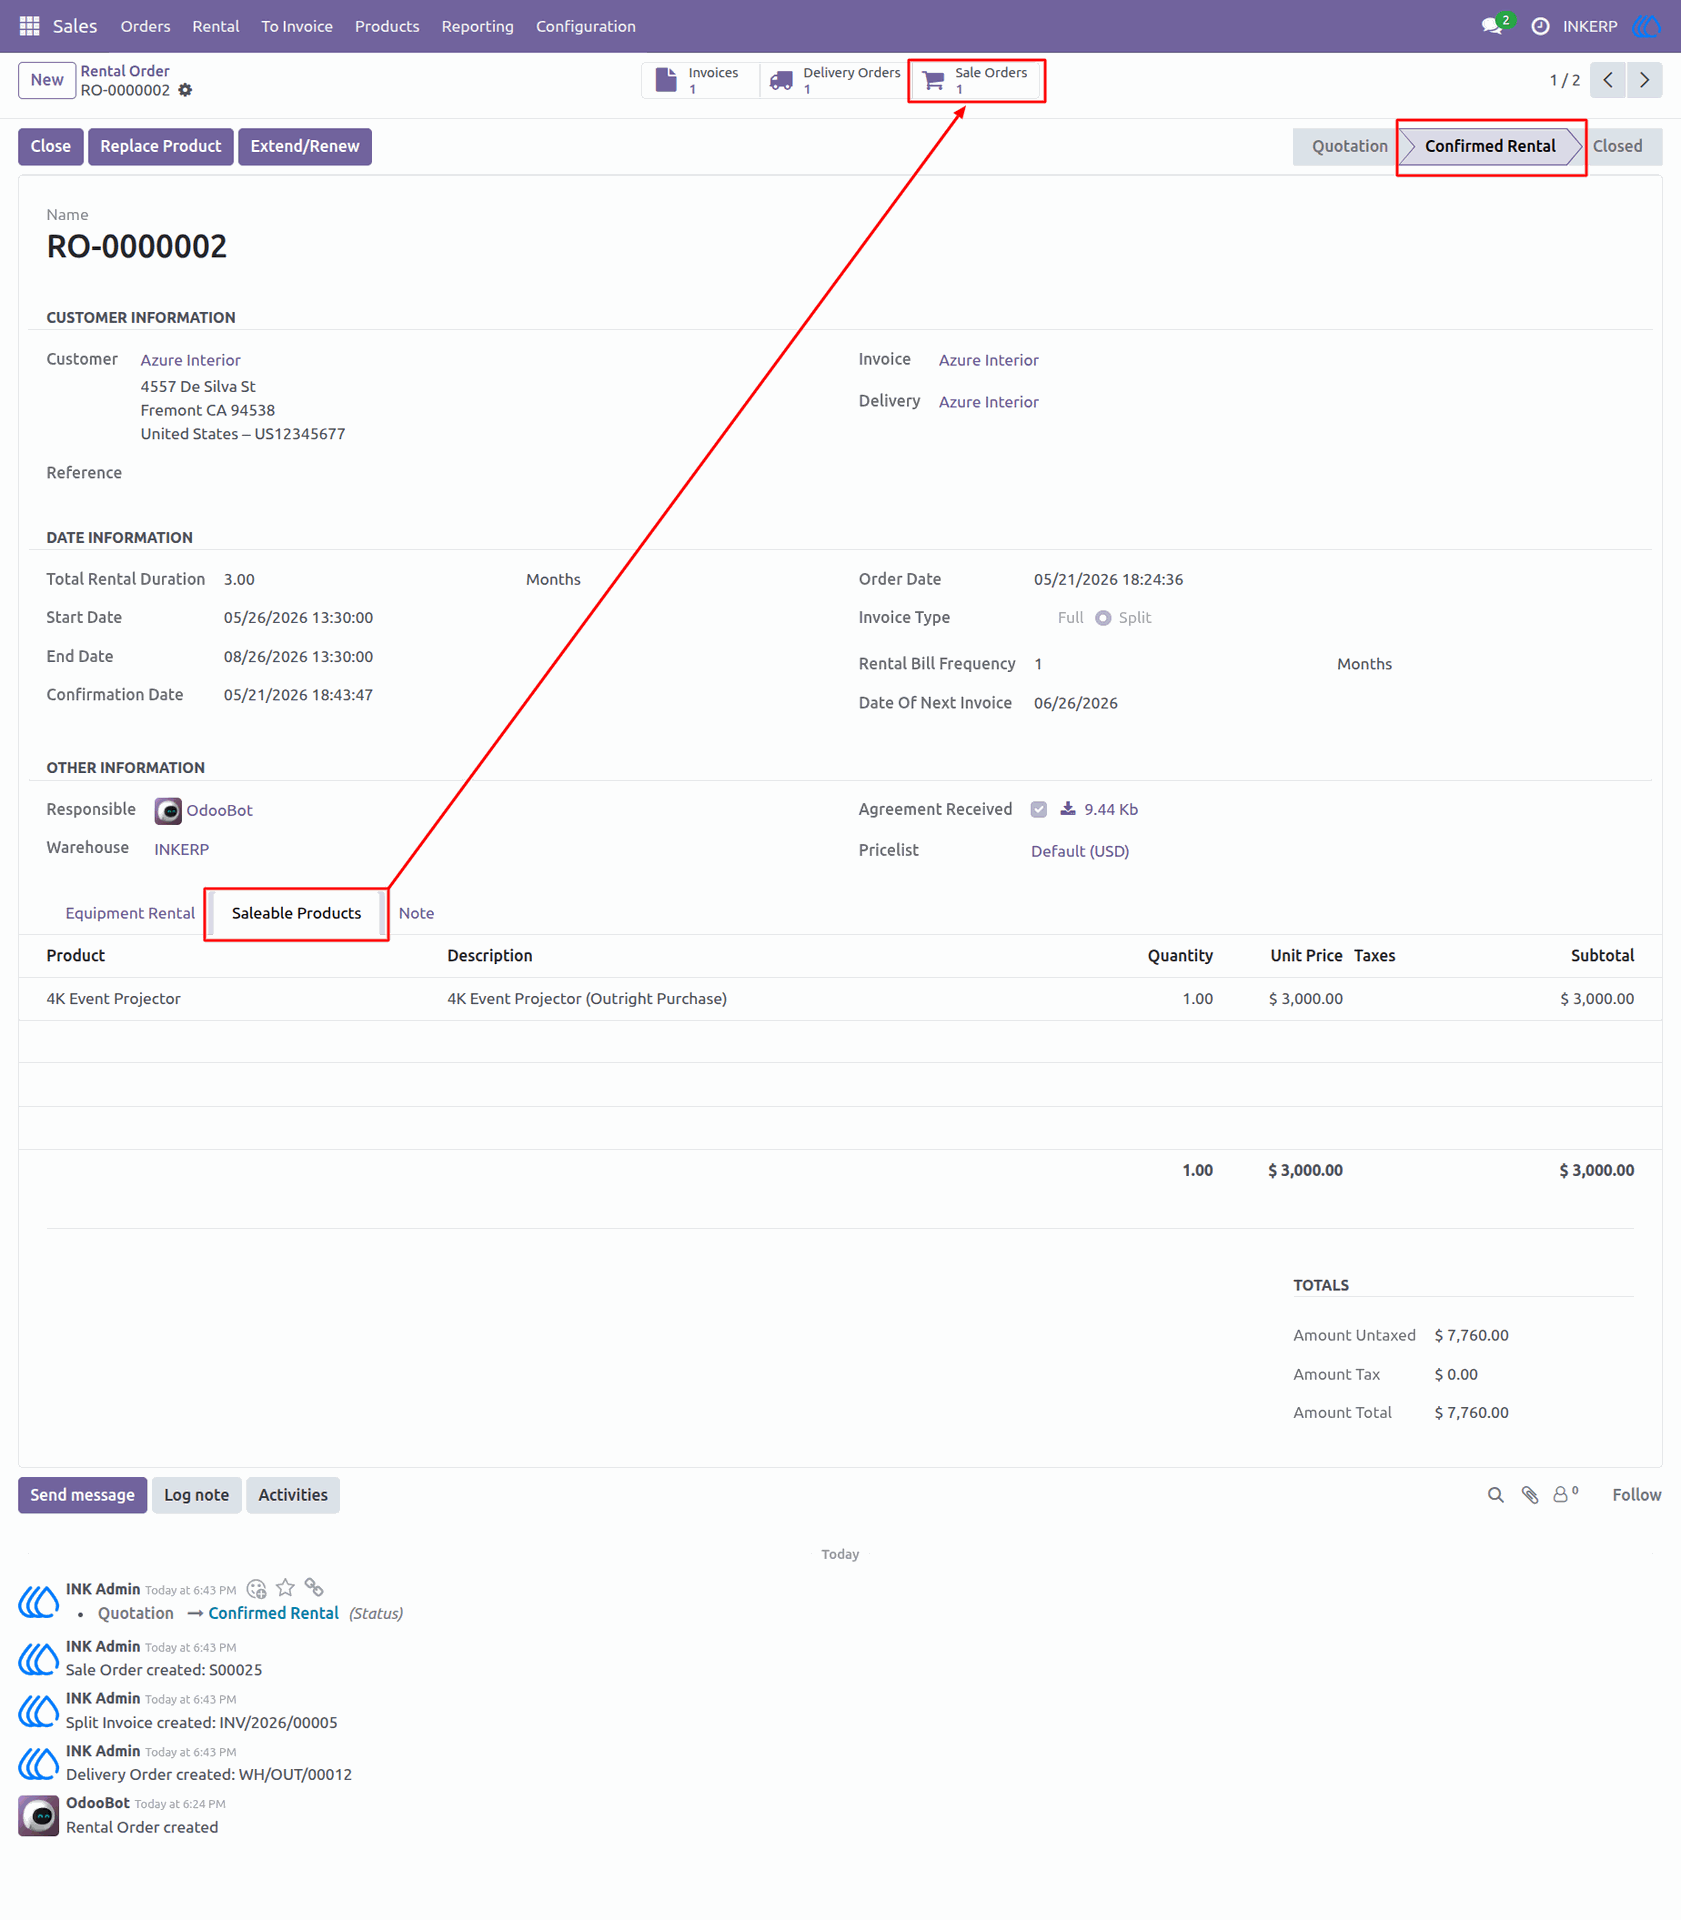Open attachments paperclip icon in chatter

[x=1530, y=1495]
